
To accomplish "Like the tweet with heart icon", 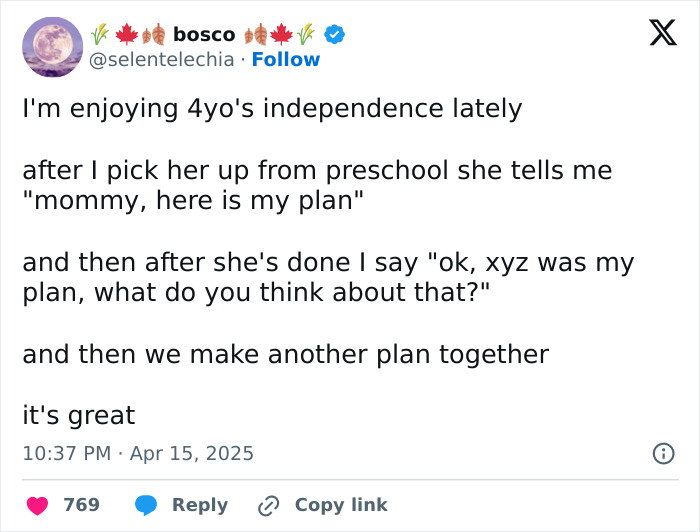I will [38, 505].
